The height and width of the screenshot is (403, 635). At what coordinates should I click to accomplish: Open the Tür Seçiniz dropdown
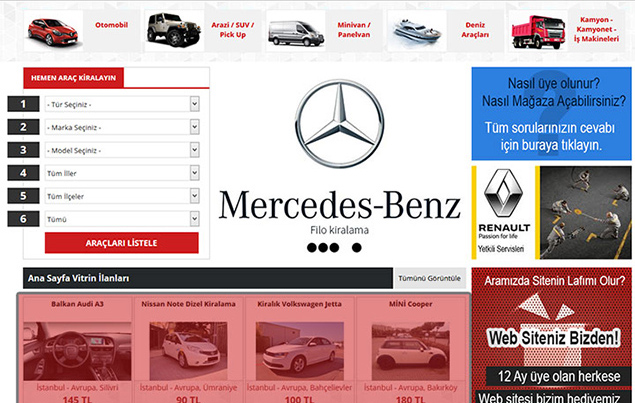122,104
